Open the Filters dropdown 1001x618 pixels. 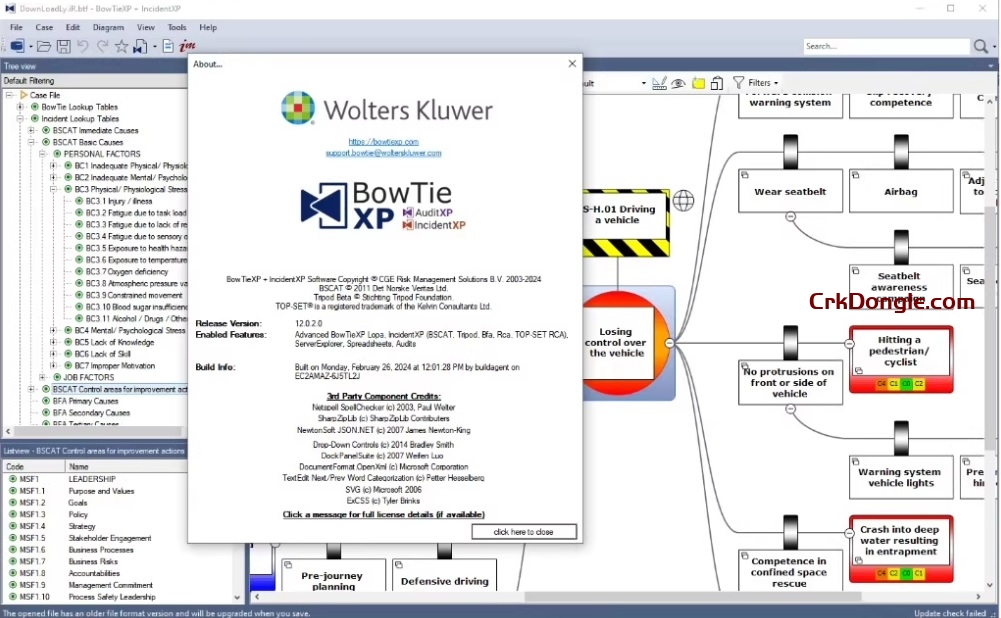(x=757, y=83)
